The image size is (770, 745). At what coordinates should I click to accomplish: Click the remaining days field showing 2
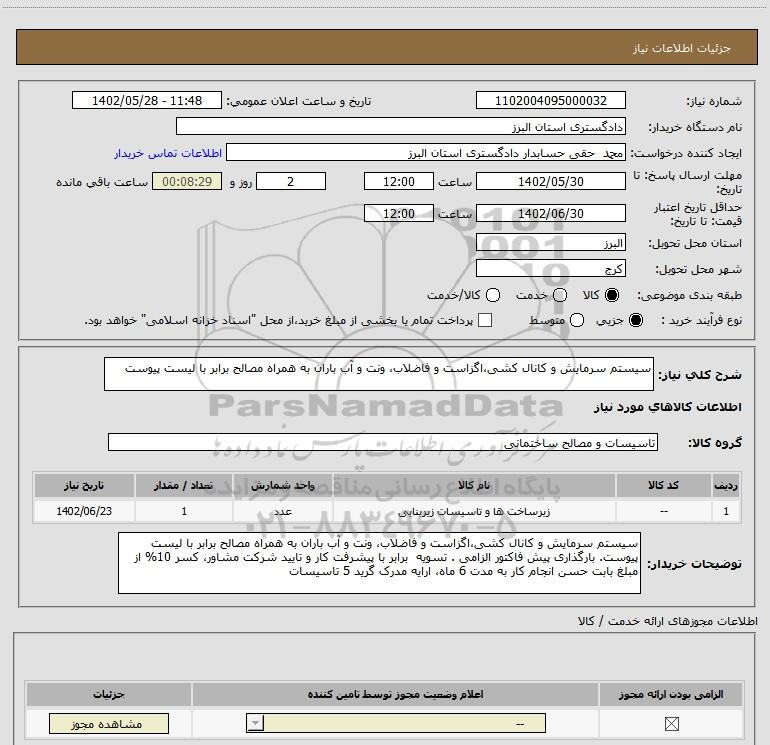click(x=291, y=181)
